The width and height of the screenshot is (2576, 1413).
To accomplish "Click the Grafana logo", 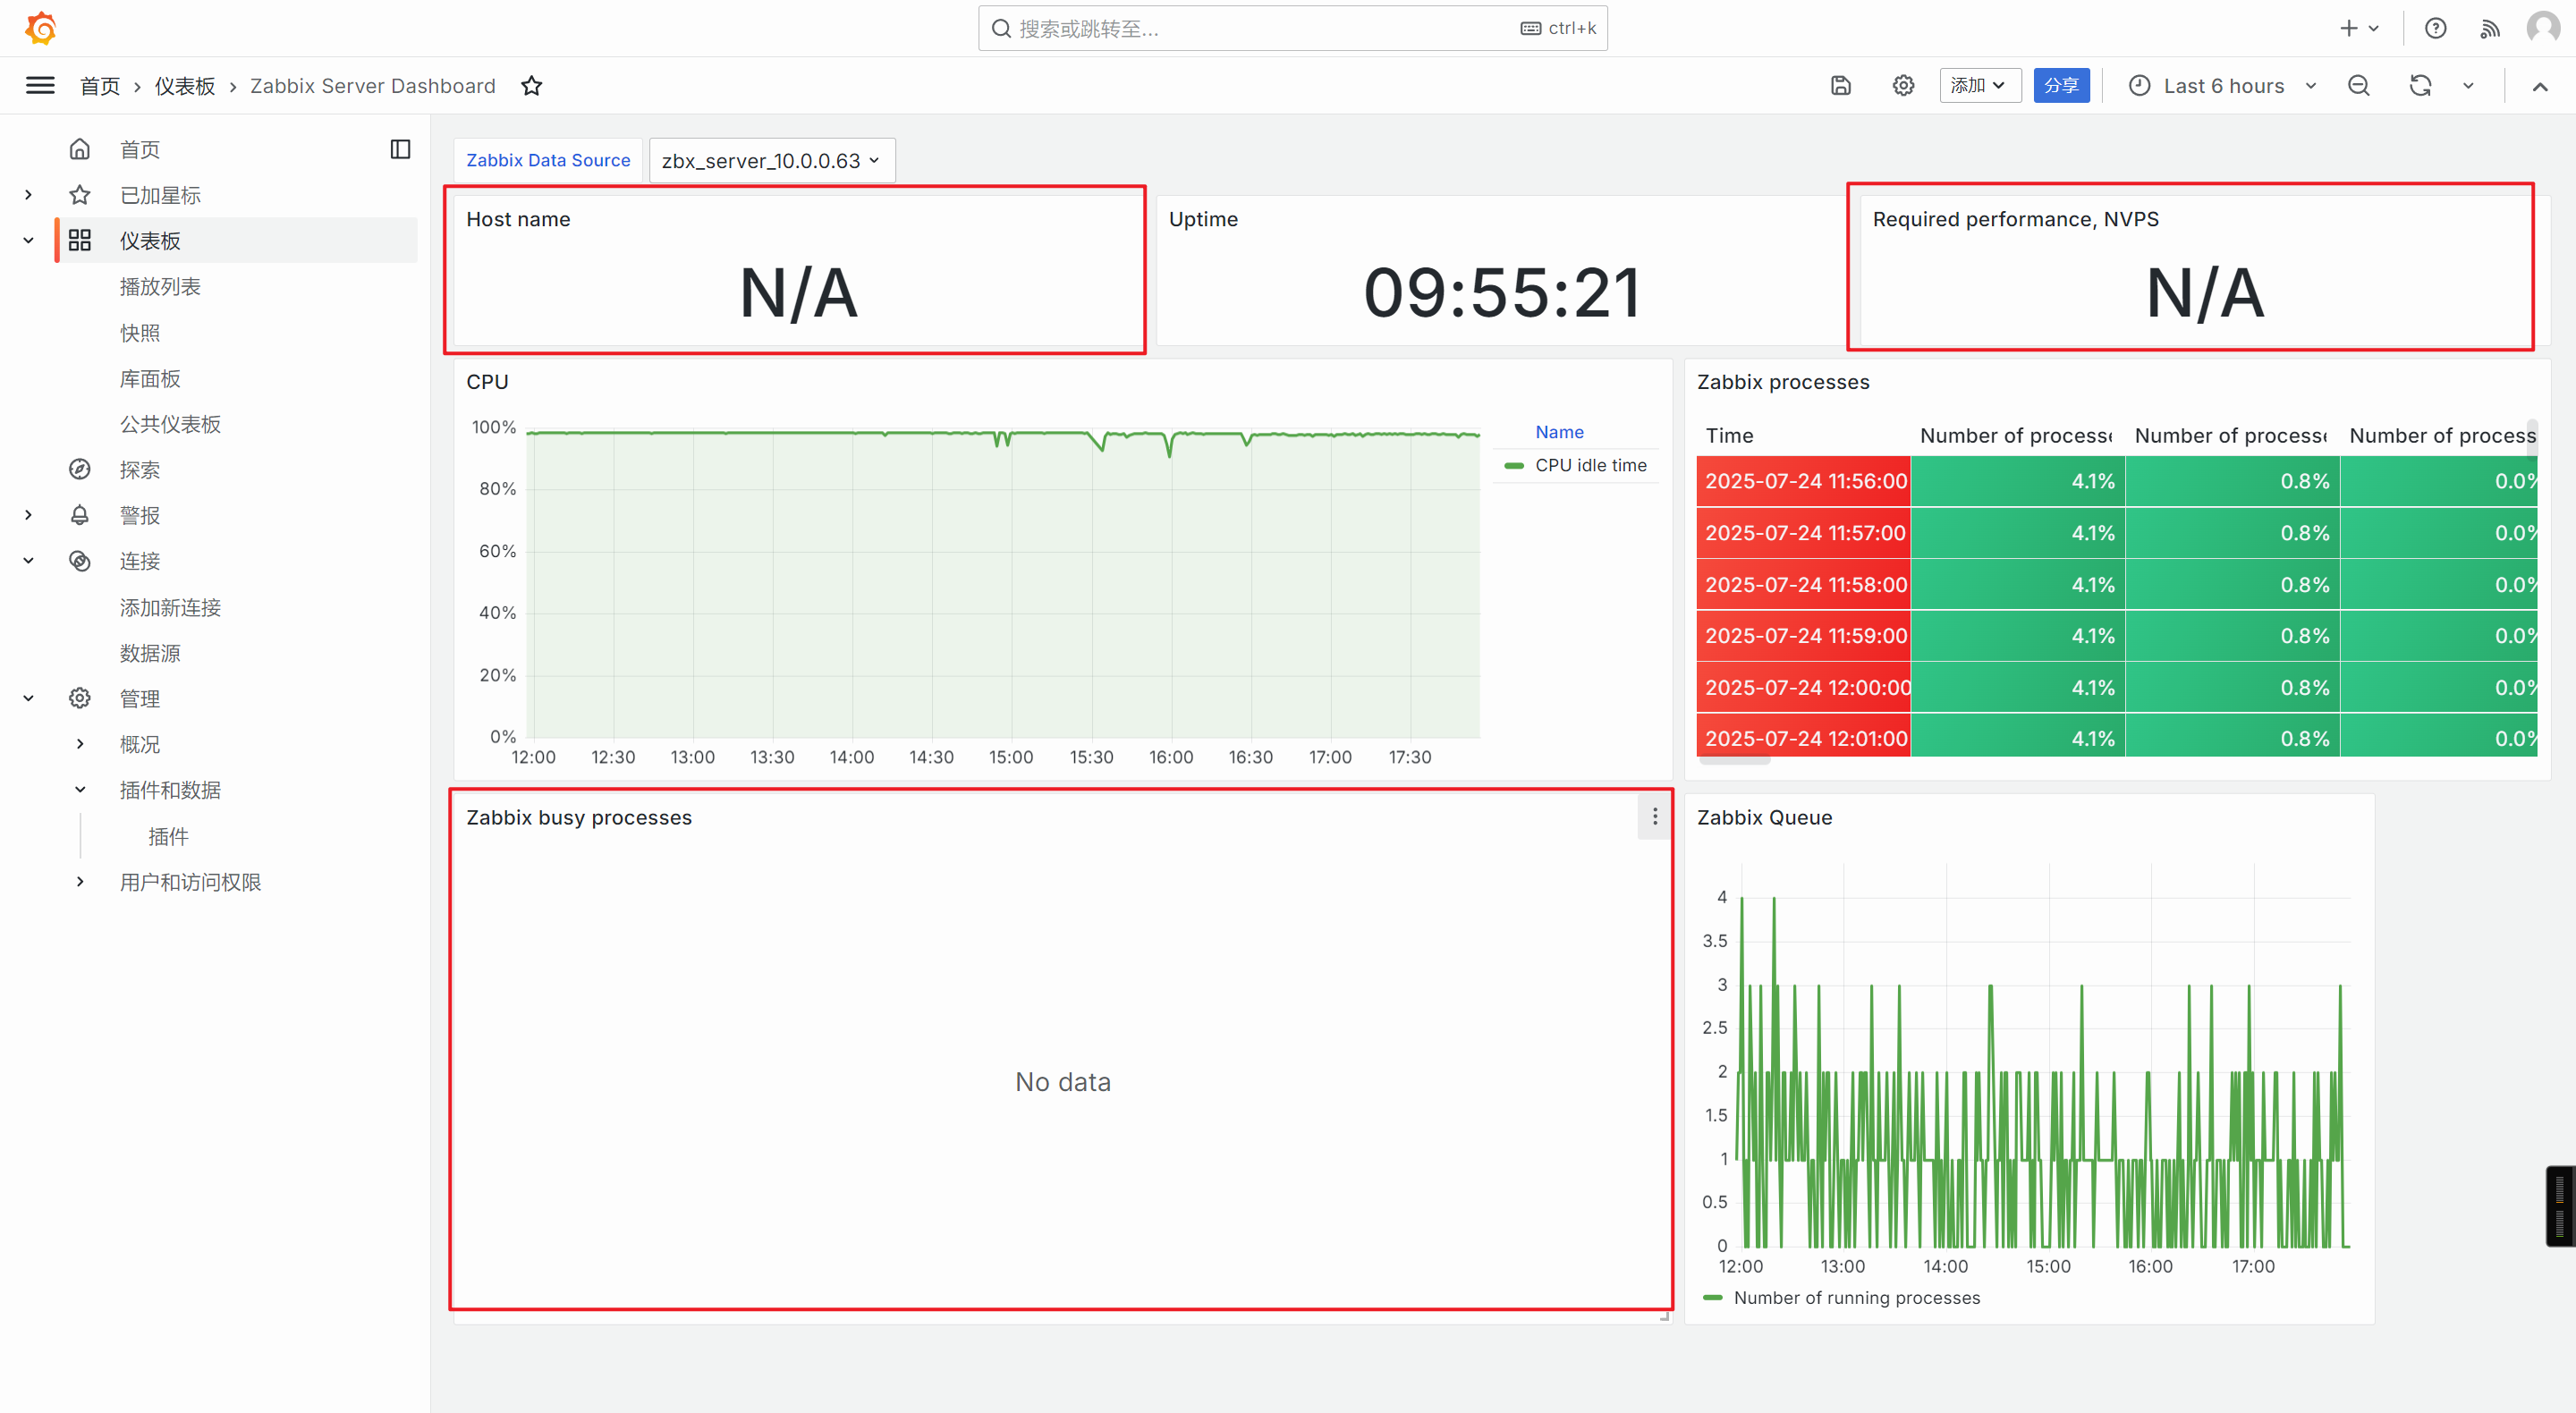I will pos(40,28).
